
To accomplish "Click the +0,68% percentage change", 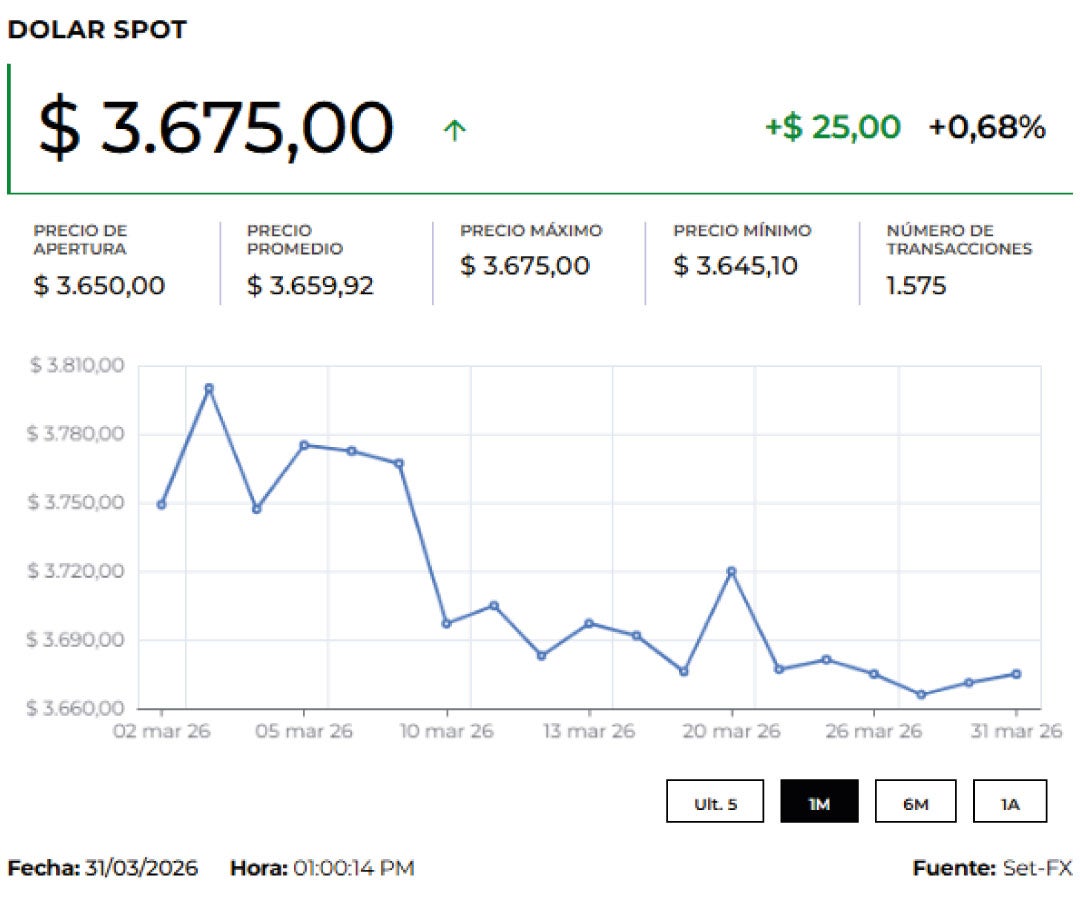I will (986, 128).
